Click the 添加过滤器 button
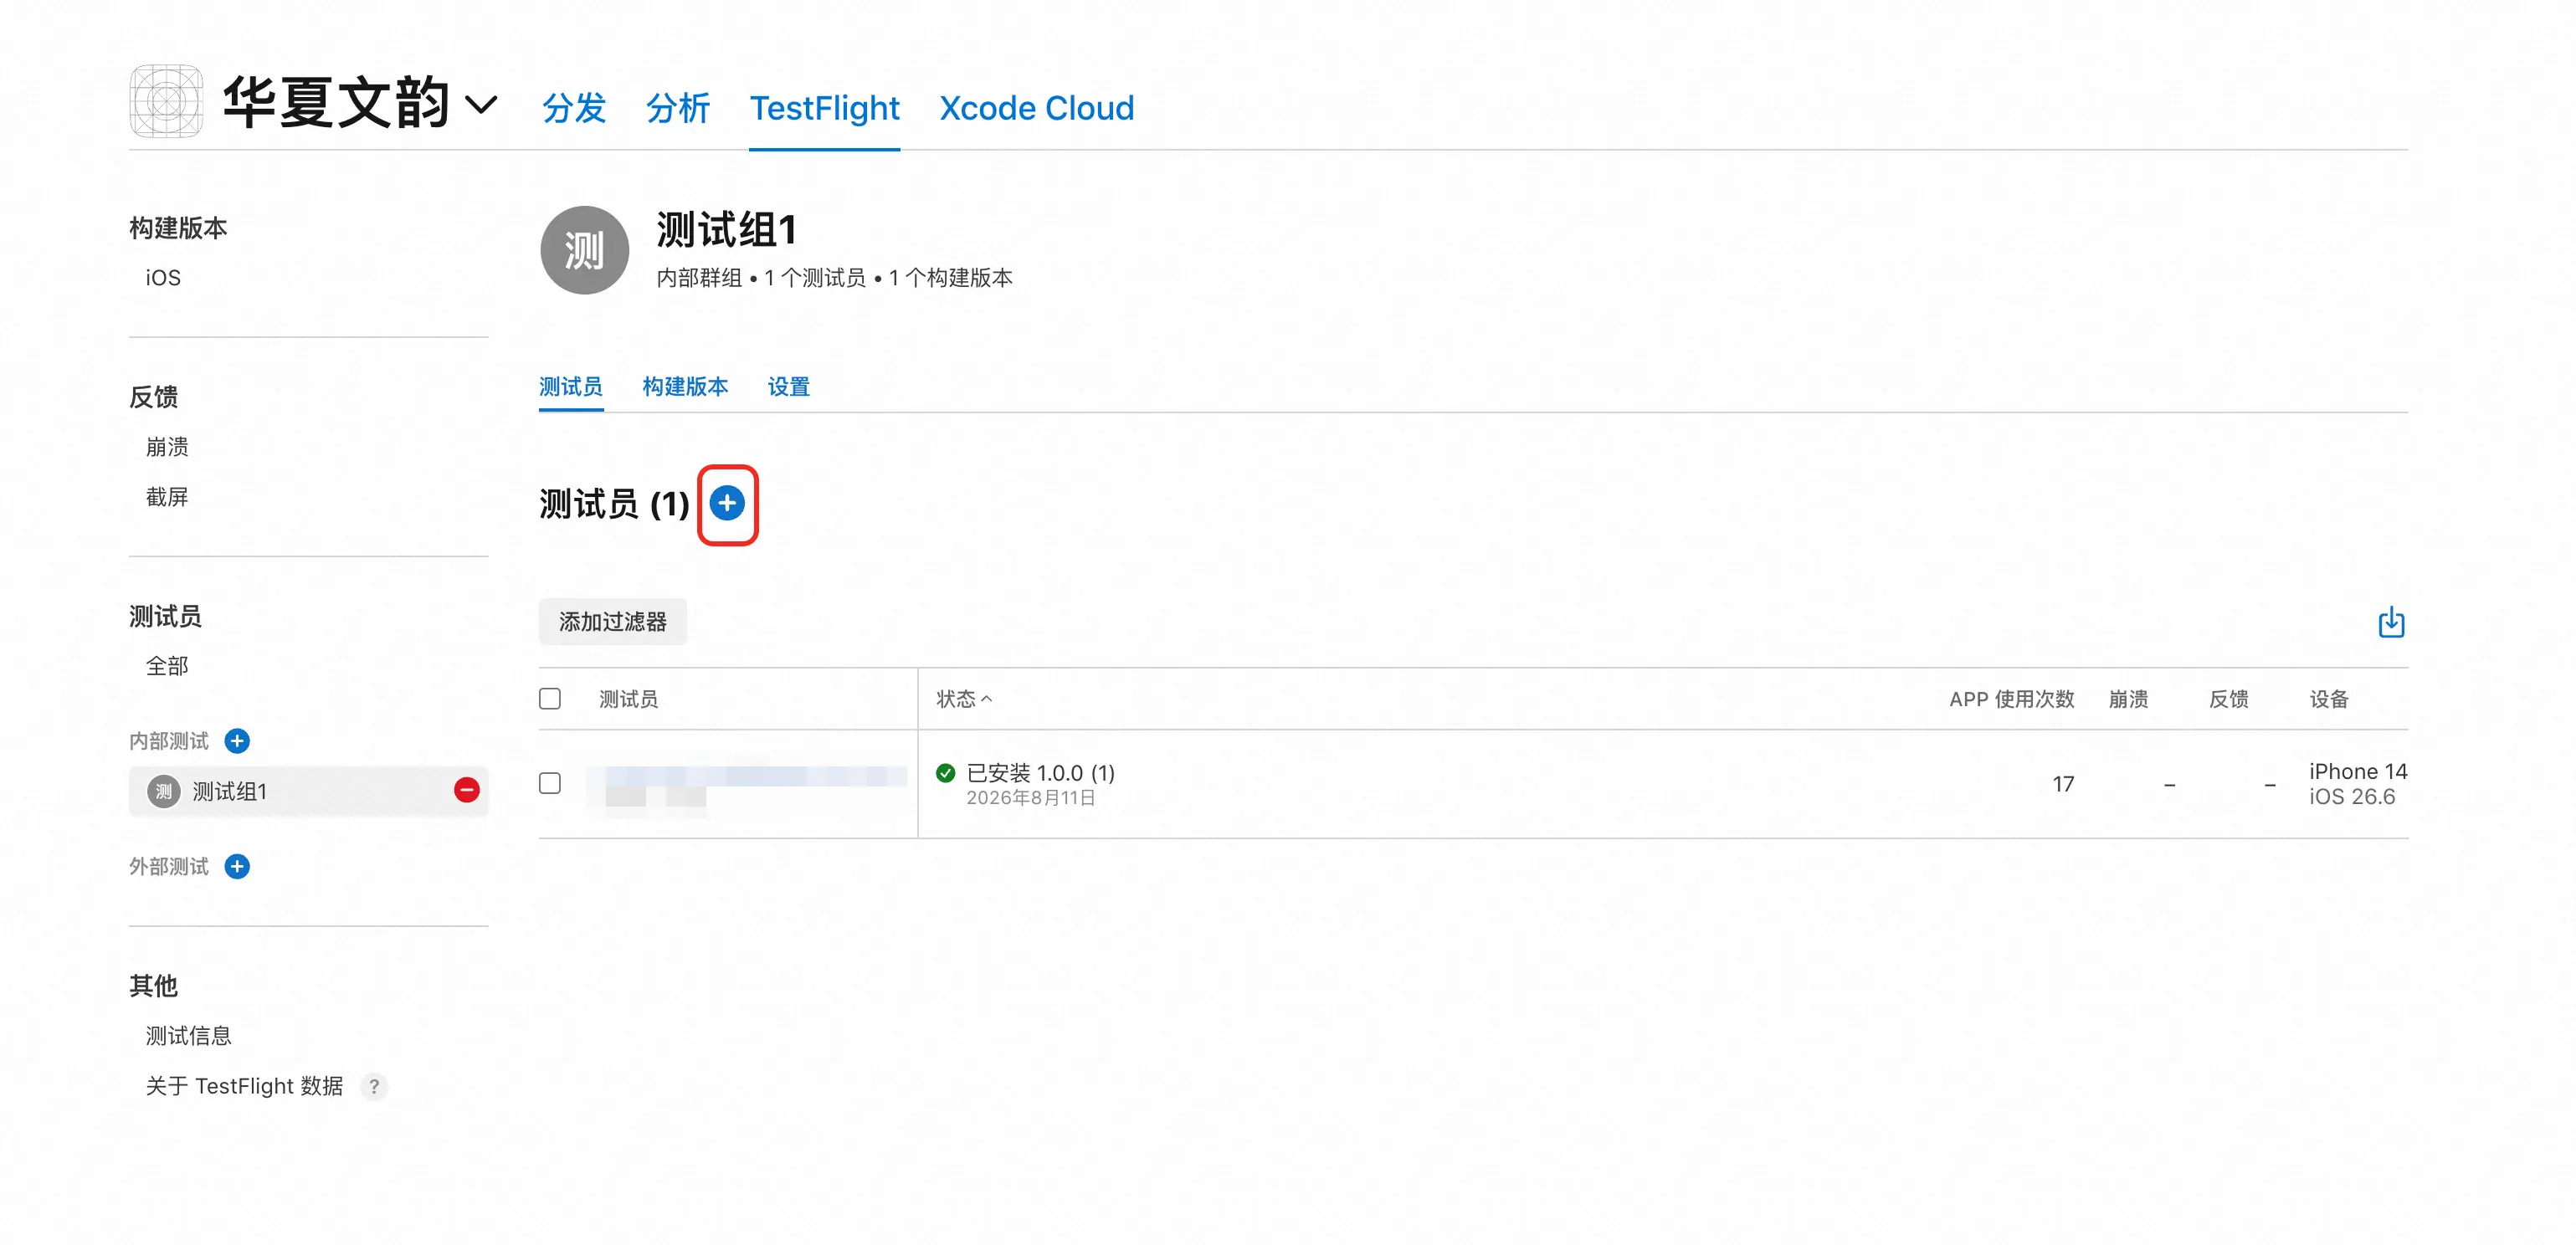This screenshot has width=2576, height=1245. pyautogui.click(x=612, y=622)
